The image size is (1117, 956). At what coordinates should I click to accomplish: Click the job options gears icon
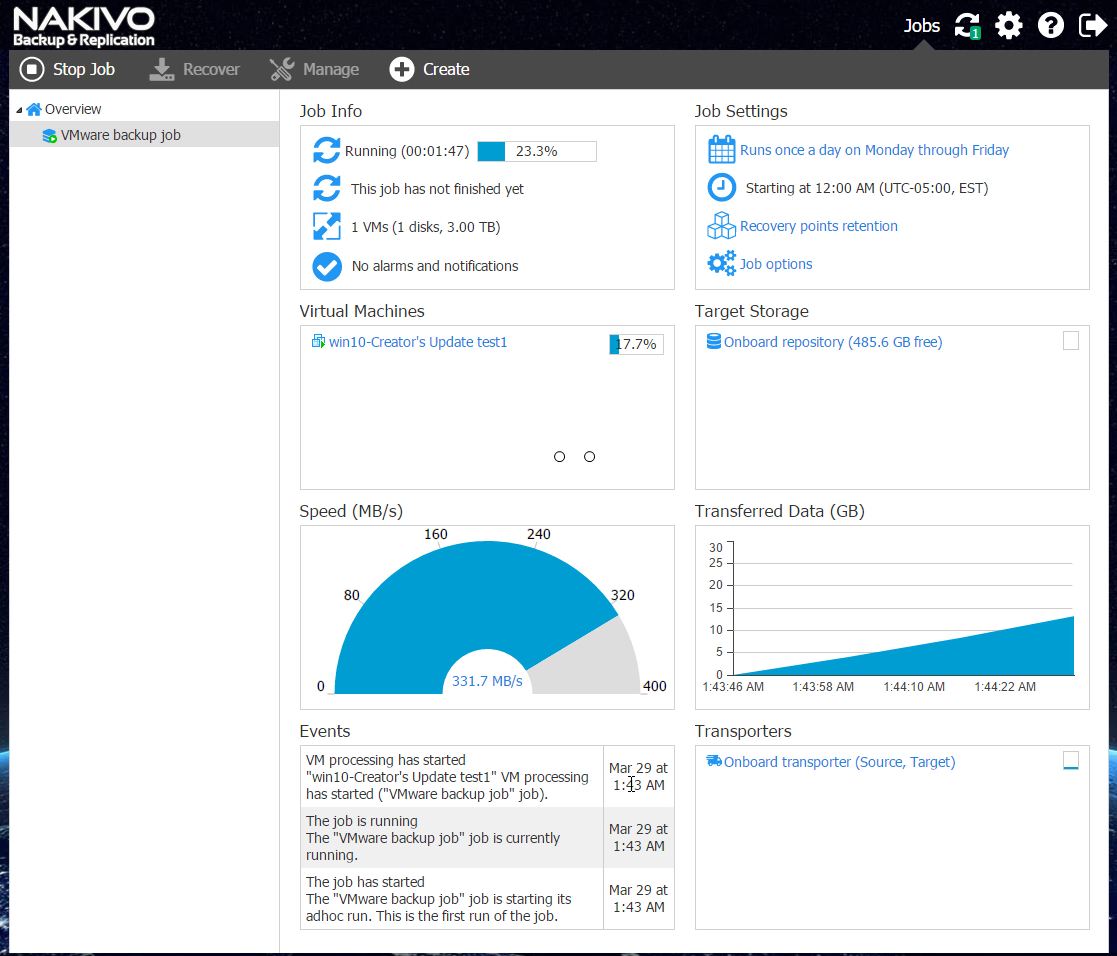coord(721,264)
